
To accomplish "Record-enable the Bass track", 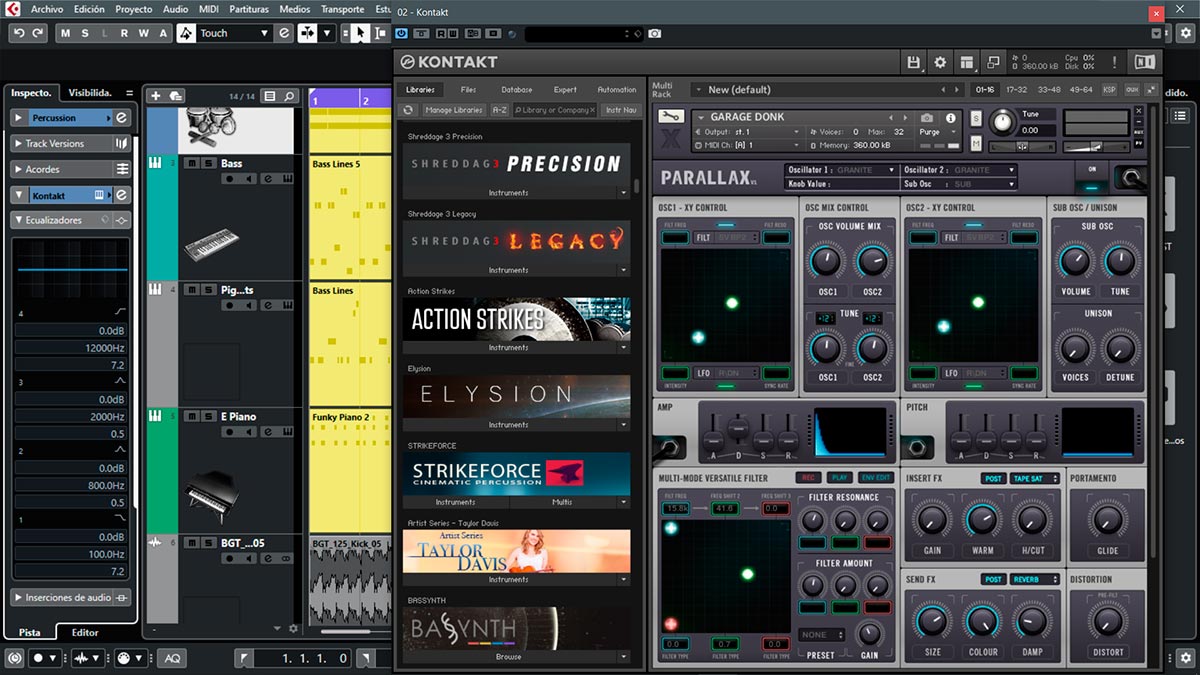I will (229, 179).
